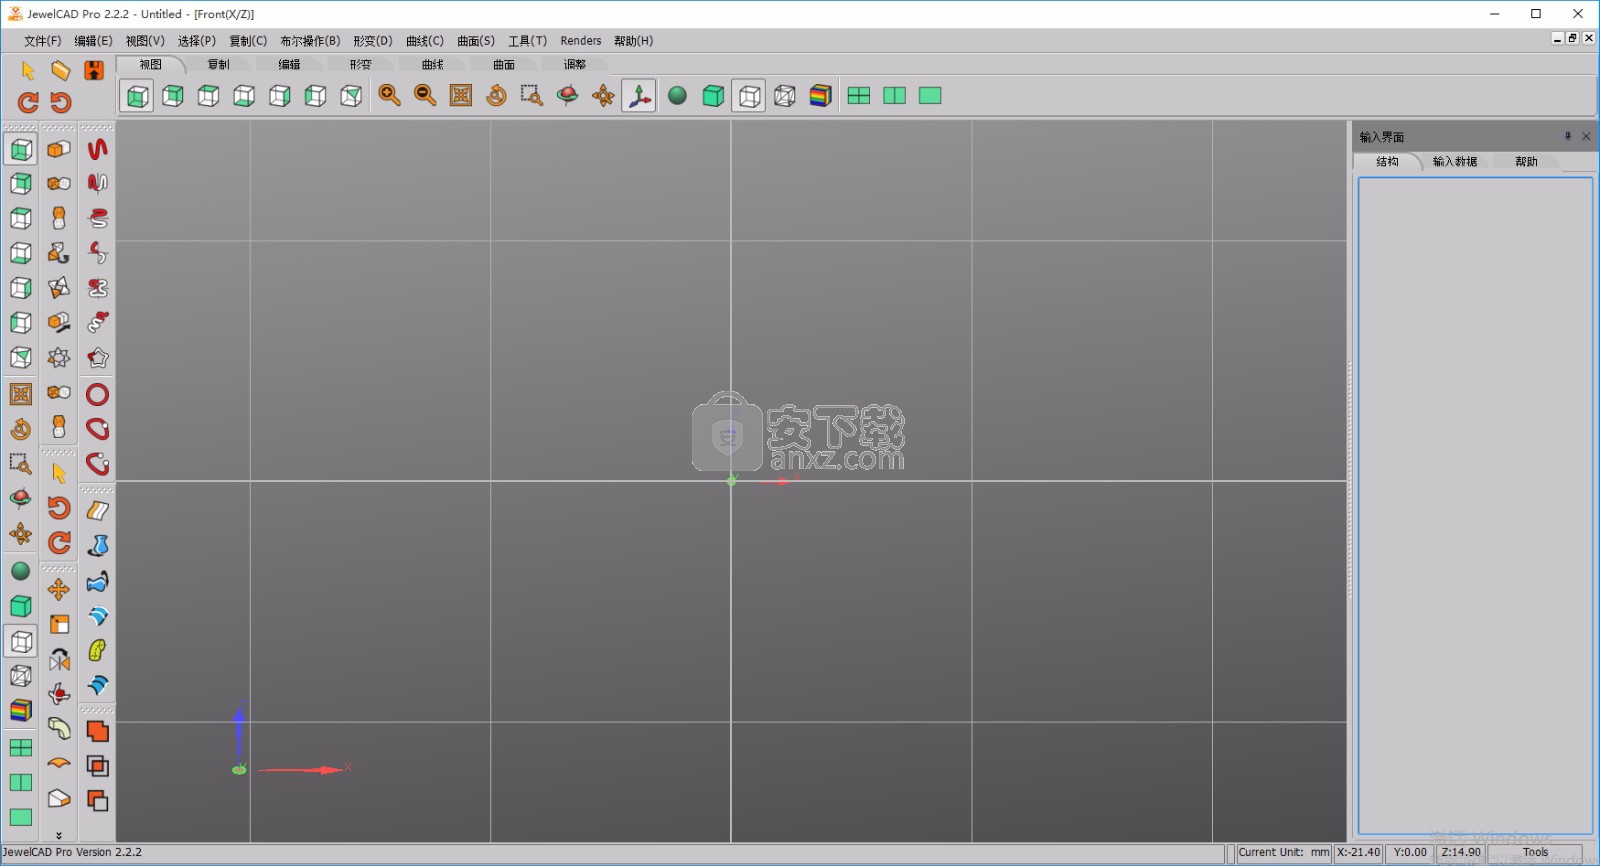Image resolution: width=1600 pixels, height=866 pixels.
Task: Click the blue vase revolve surface tool
Action: coord(97,545)
